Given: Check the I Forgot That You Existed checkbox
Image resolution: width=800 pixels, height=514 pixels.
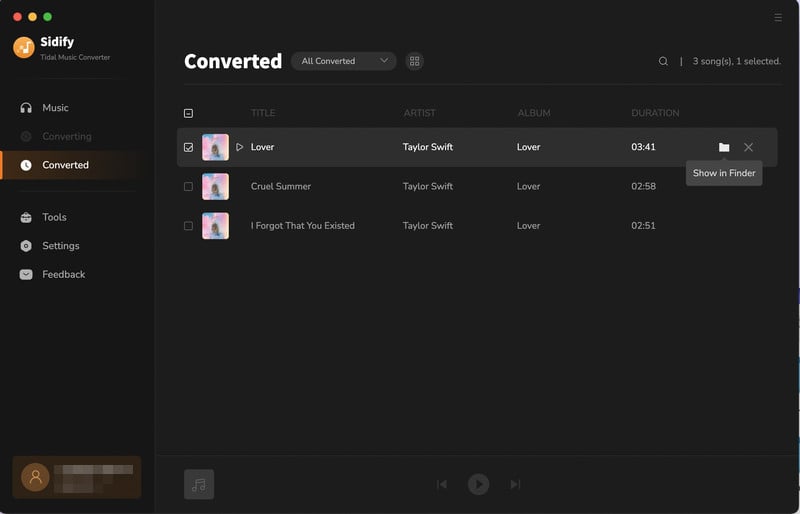Looking at the screenshot, I should tap(188, 226).
